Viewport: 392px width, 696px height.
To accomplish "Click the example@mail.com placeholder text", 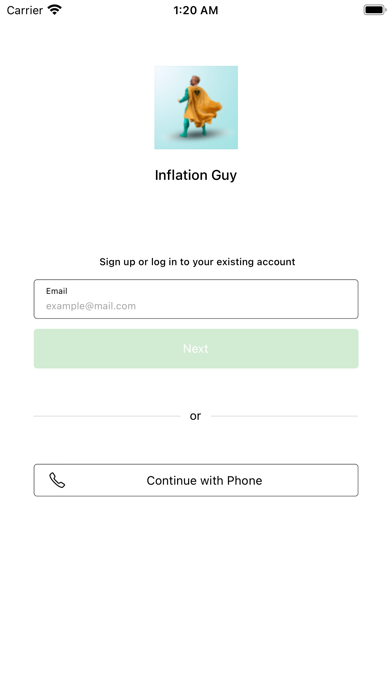I will (x=91, y=306).
